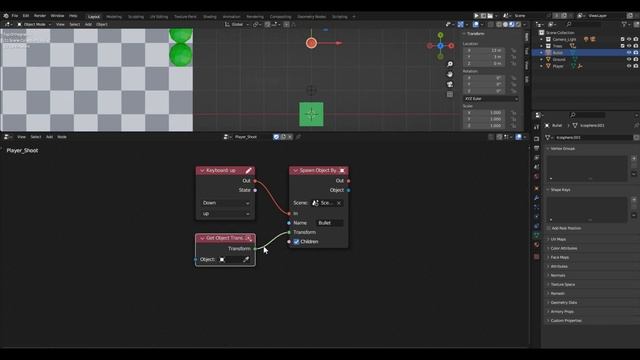This screenshot has width=640, height=360.
Task: Click the Blender logo icon
Action: pyautogui.click(x=6, y=16)
